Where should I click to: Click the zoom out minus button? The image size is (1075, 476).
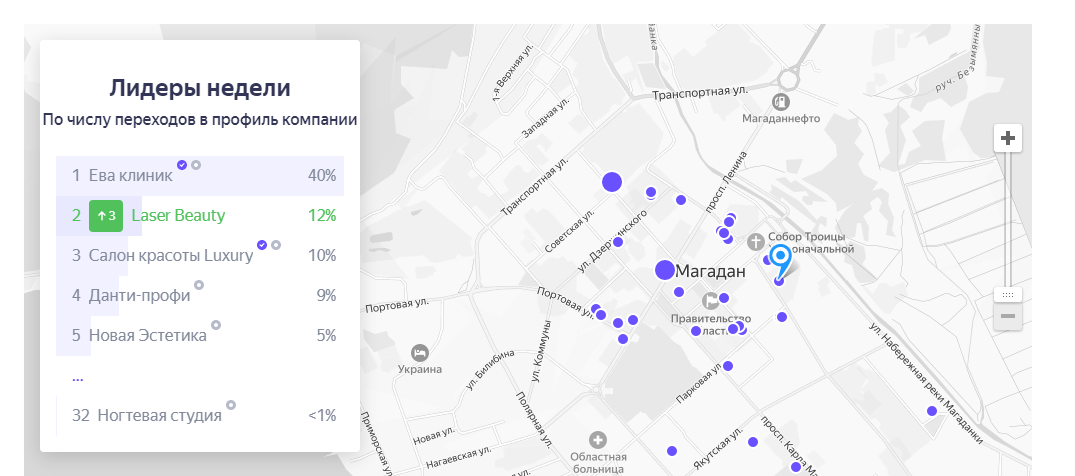point(1008,316)
